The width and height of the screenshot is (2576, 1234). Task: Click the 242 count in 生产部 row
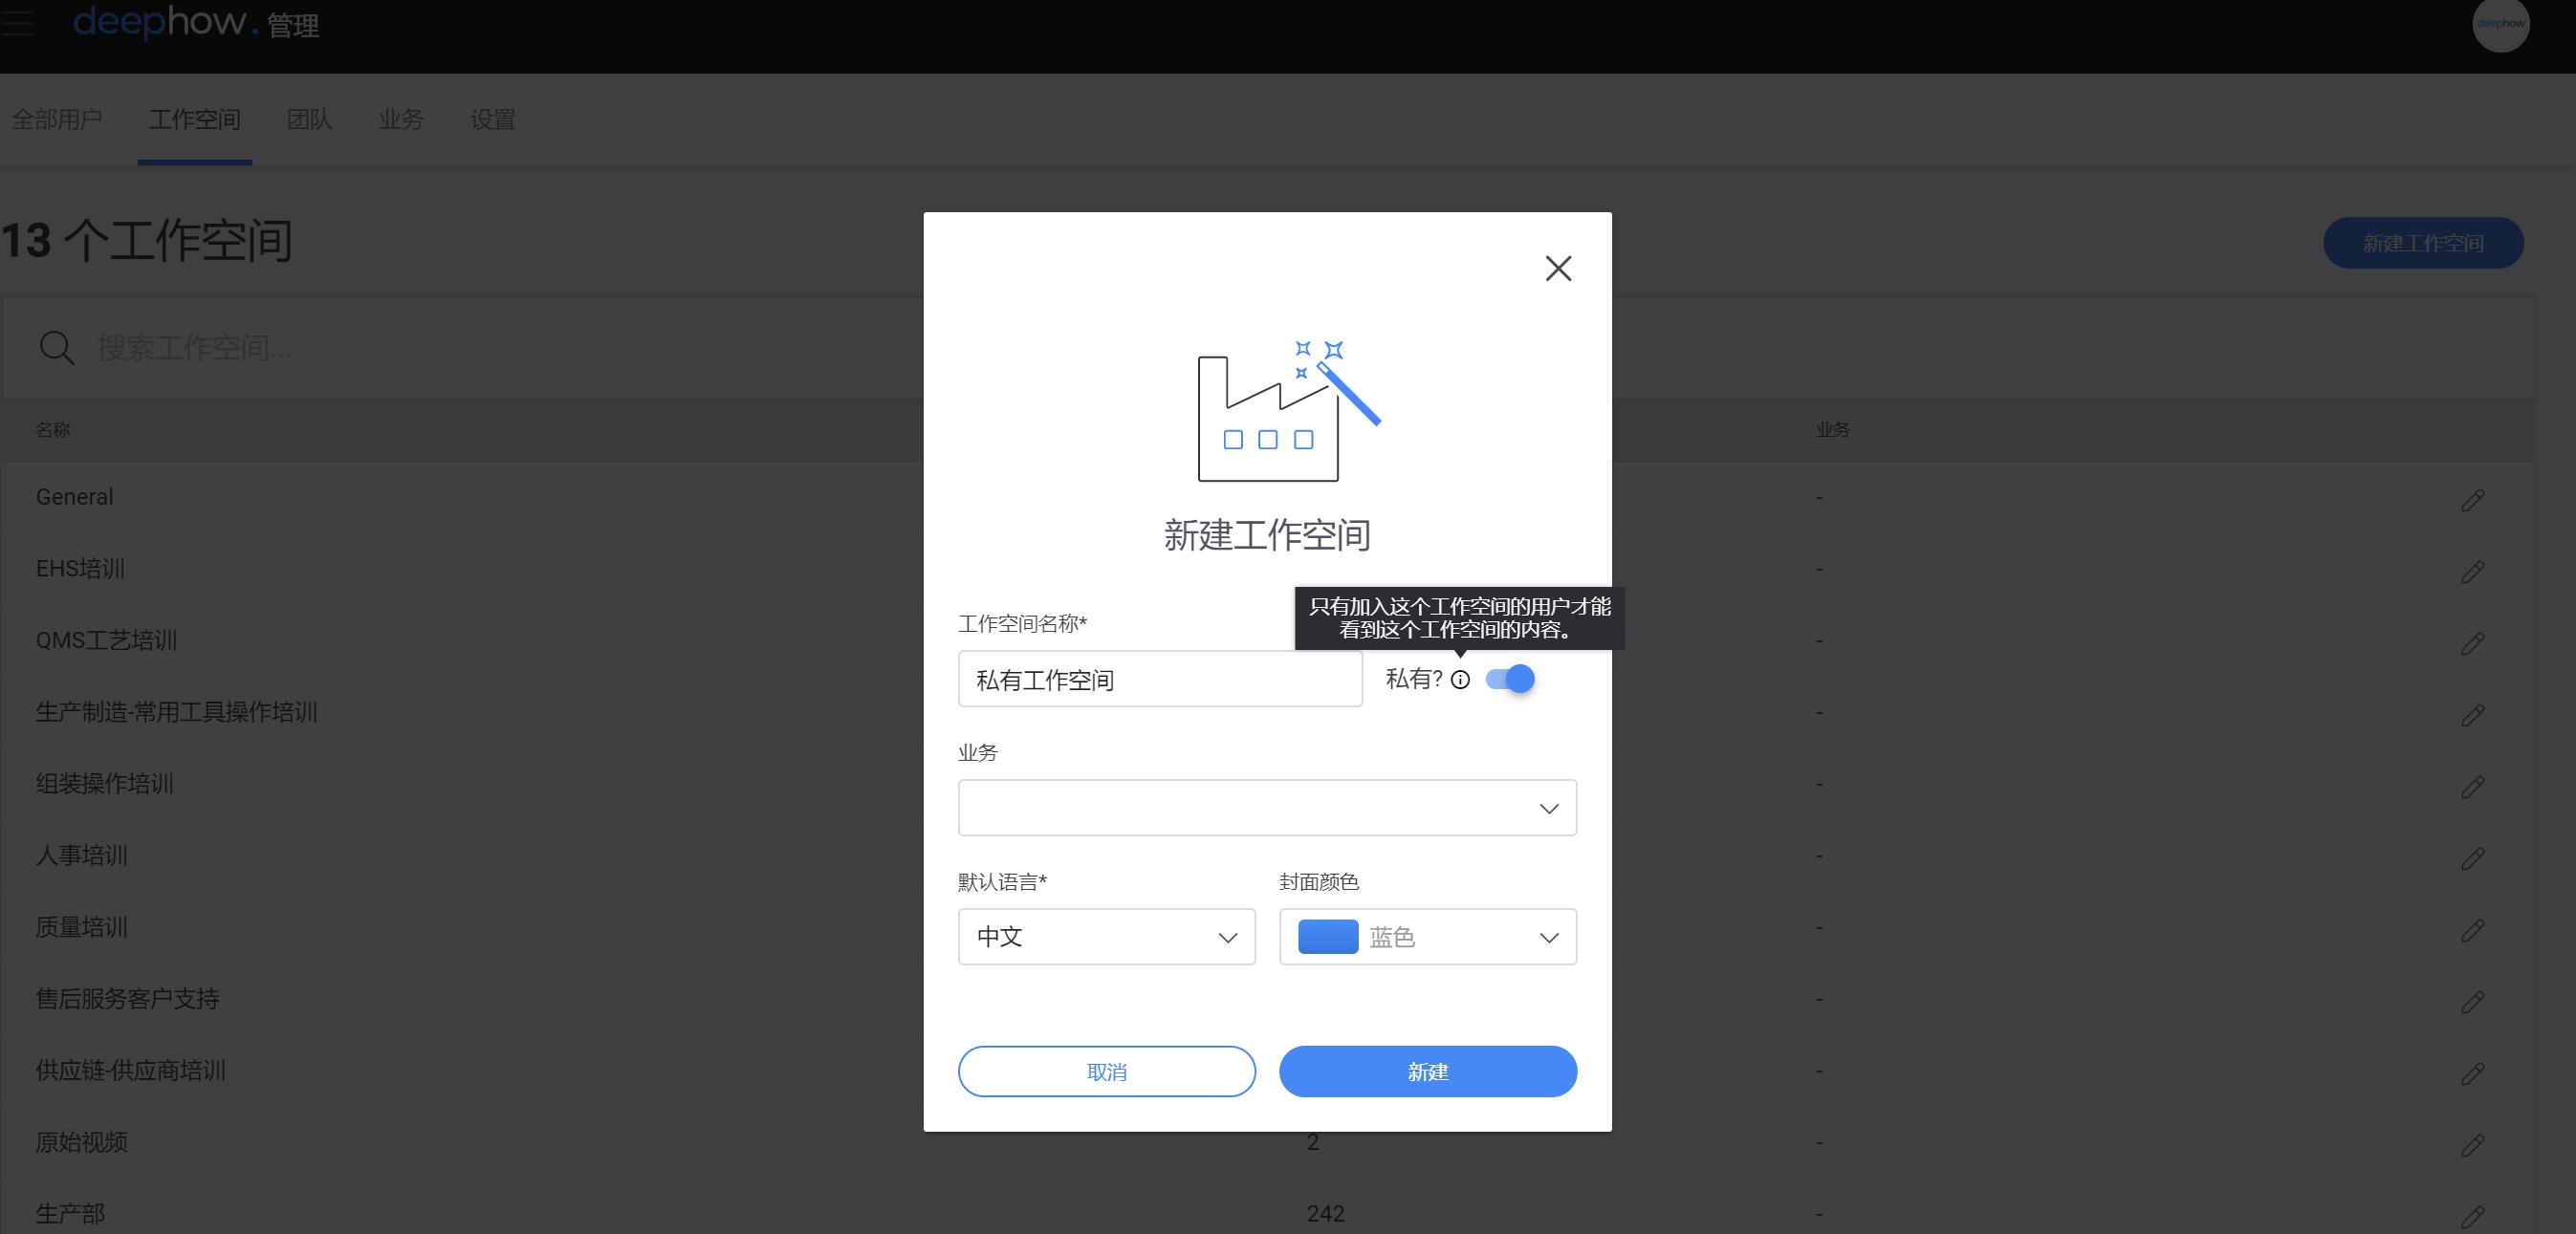(1325, 1214)
